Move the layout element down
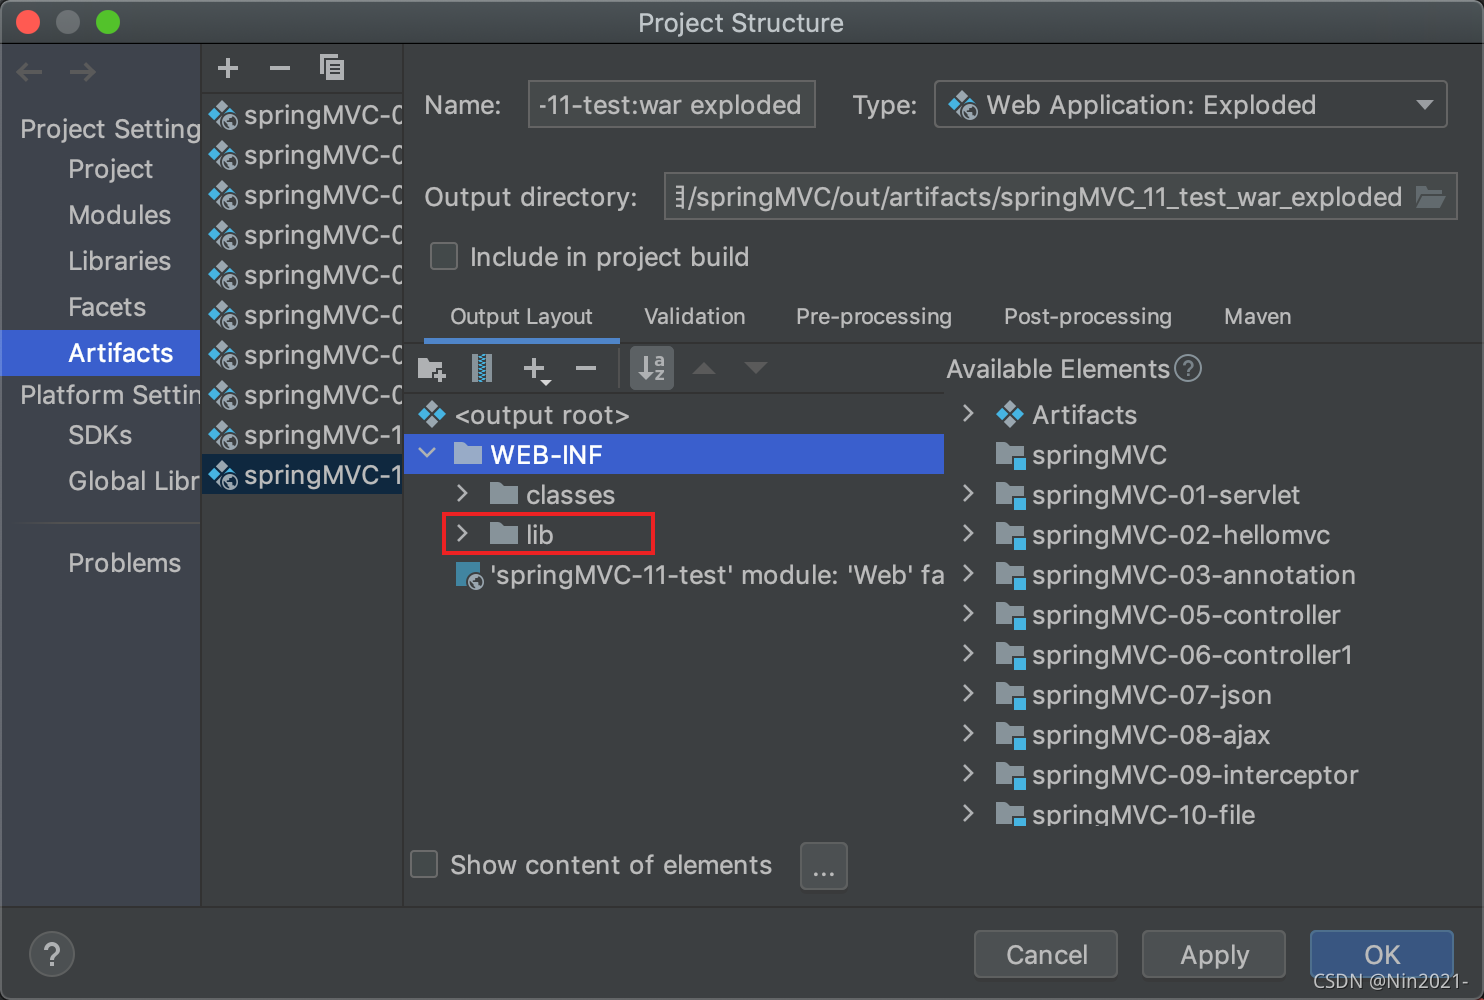 point(756,368)
